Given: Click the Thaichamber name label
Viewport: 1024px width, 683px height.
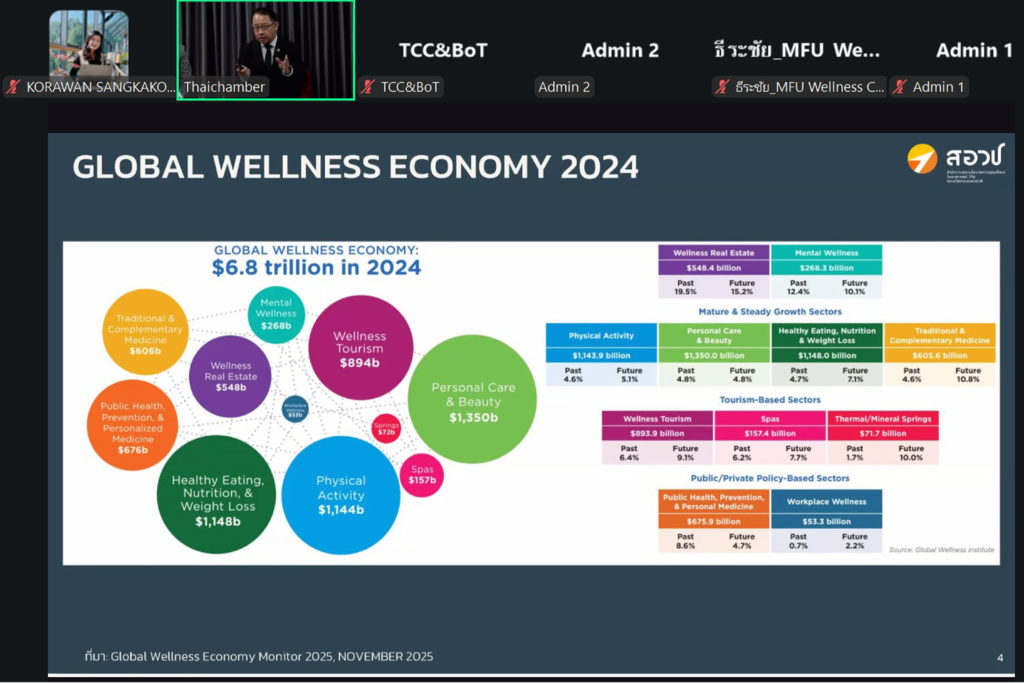Looking at the screenshot, I should (x=224, y=87).
